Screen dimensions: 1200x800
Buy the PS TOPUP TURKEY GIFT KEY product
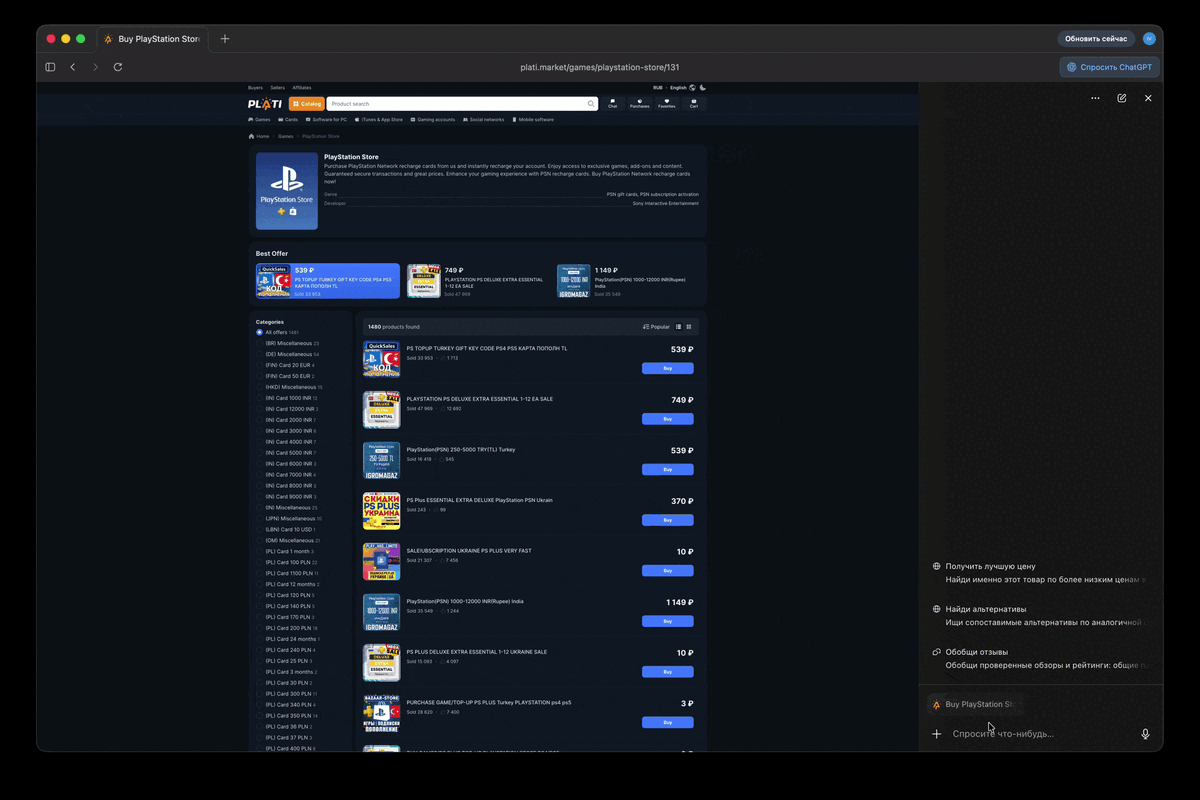[x=667, y=368]
